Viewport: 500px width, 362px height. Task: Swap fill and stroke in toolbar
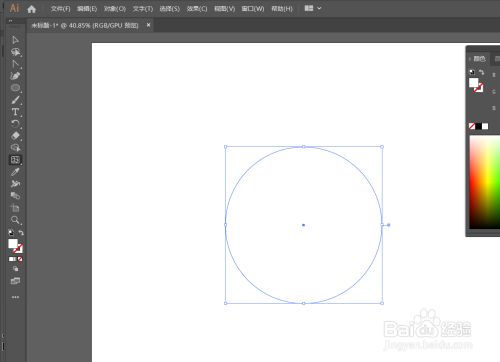[21, 233]
